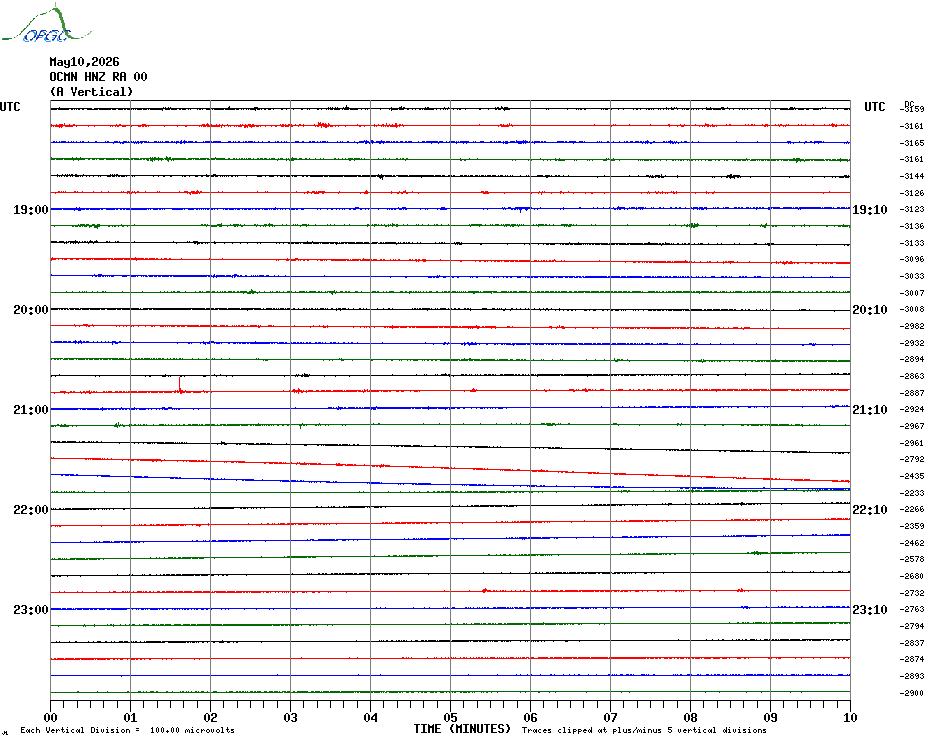930x744 pixels.
Task: Click the OCMN HNZ RA 00 station label
Action: (x=98, y=77)
